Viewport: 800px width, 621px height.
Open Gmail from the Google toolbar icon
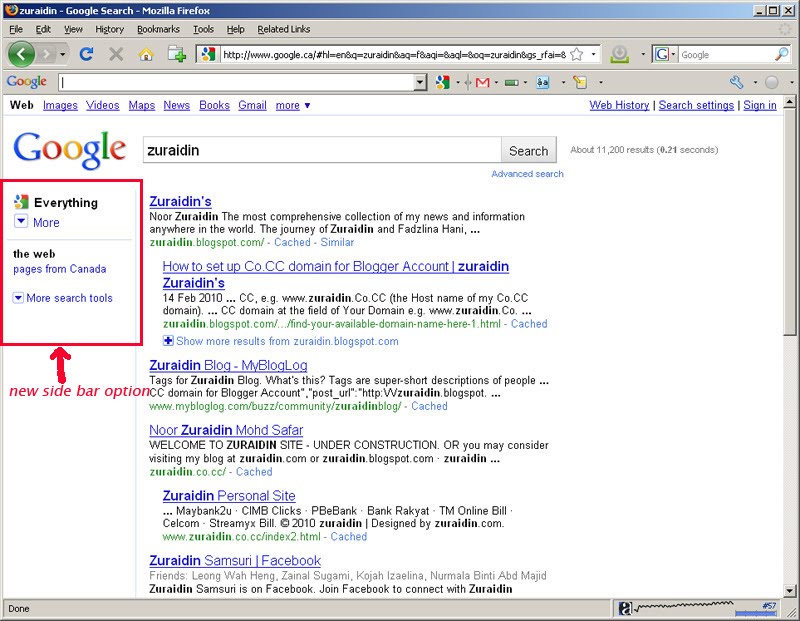click(x=482, y=82)
